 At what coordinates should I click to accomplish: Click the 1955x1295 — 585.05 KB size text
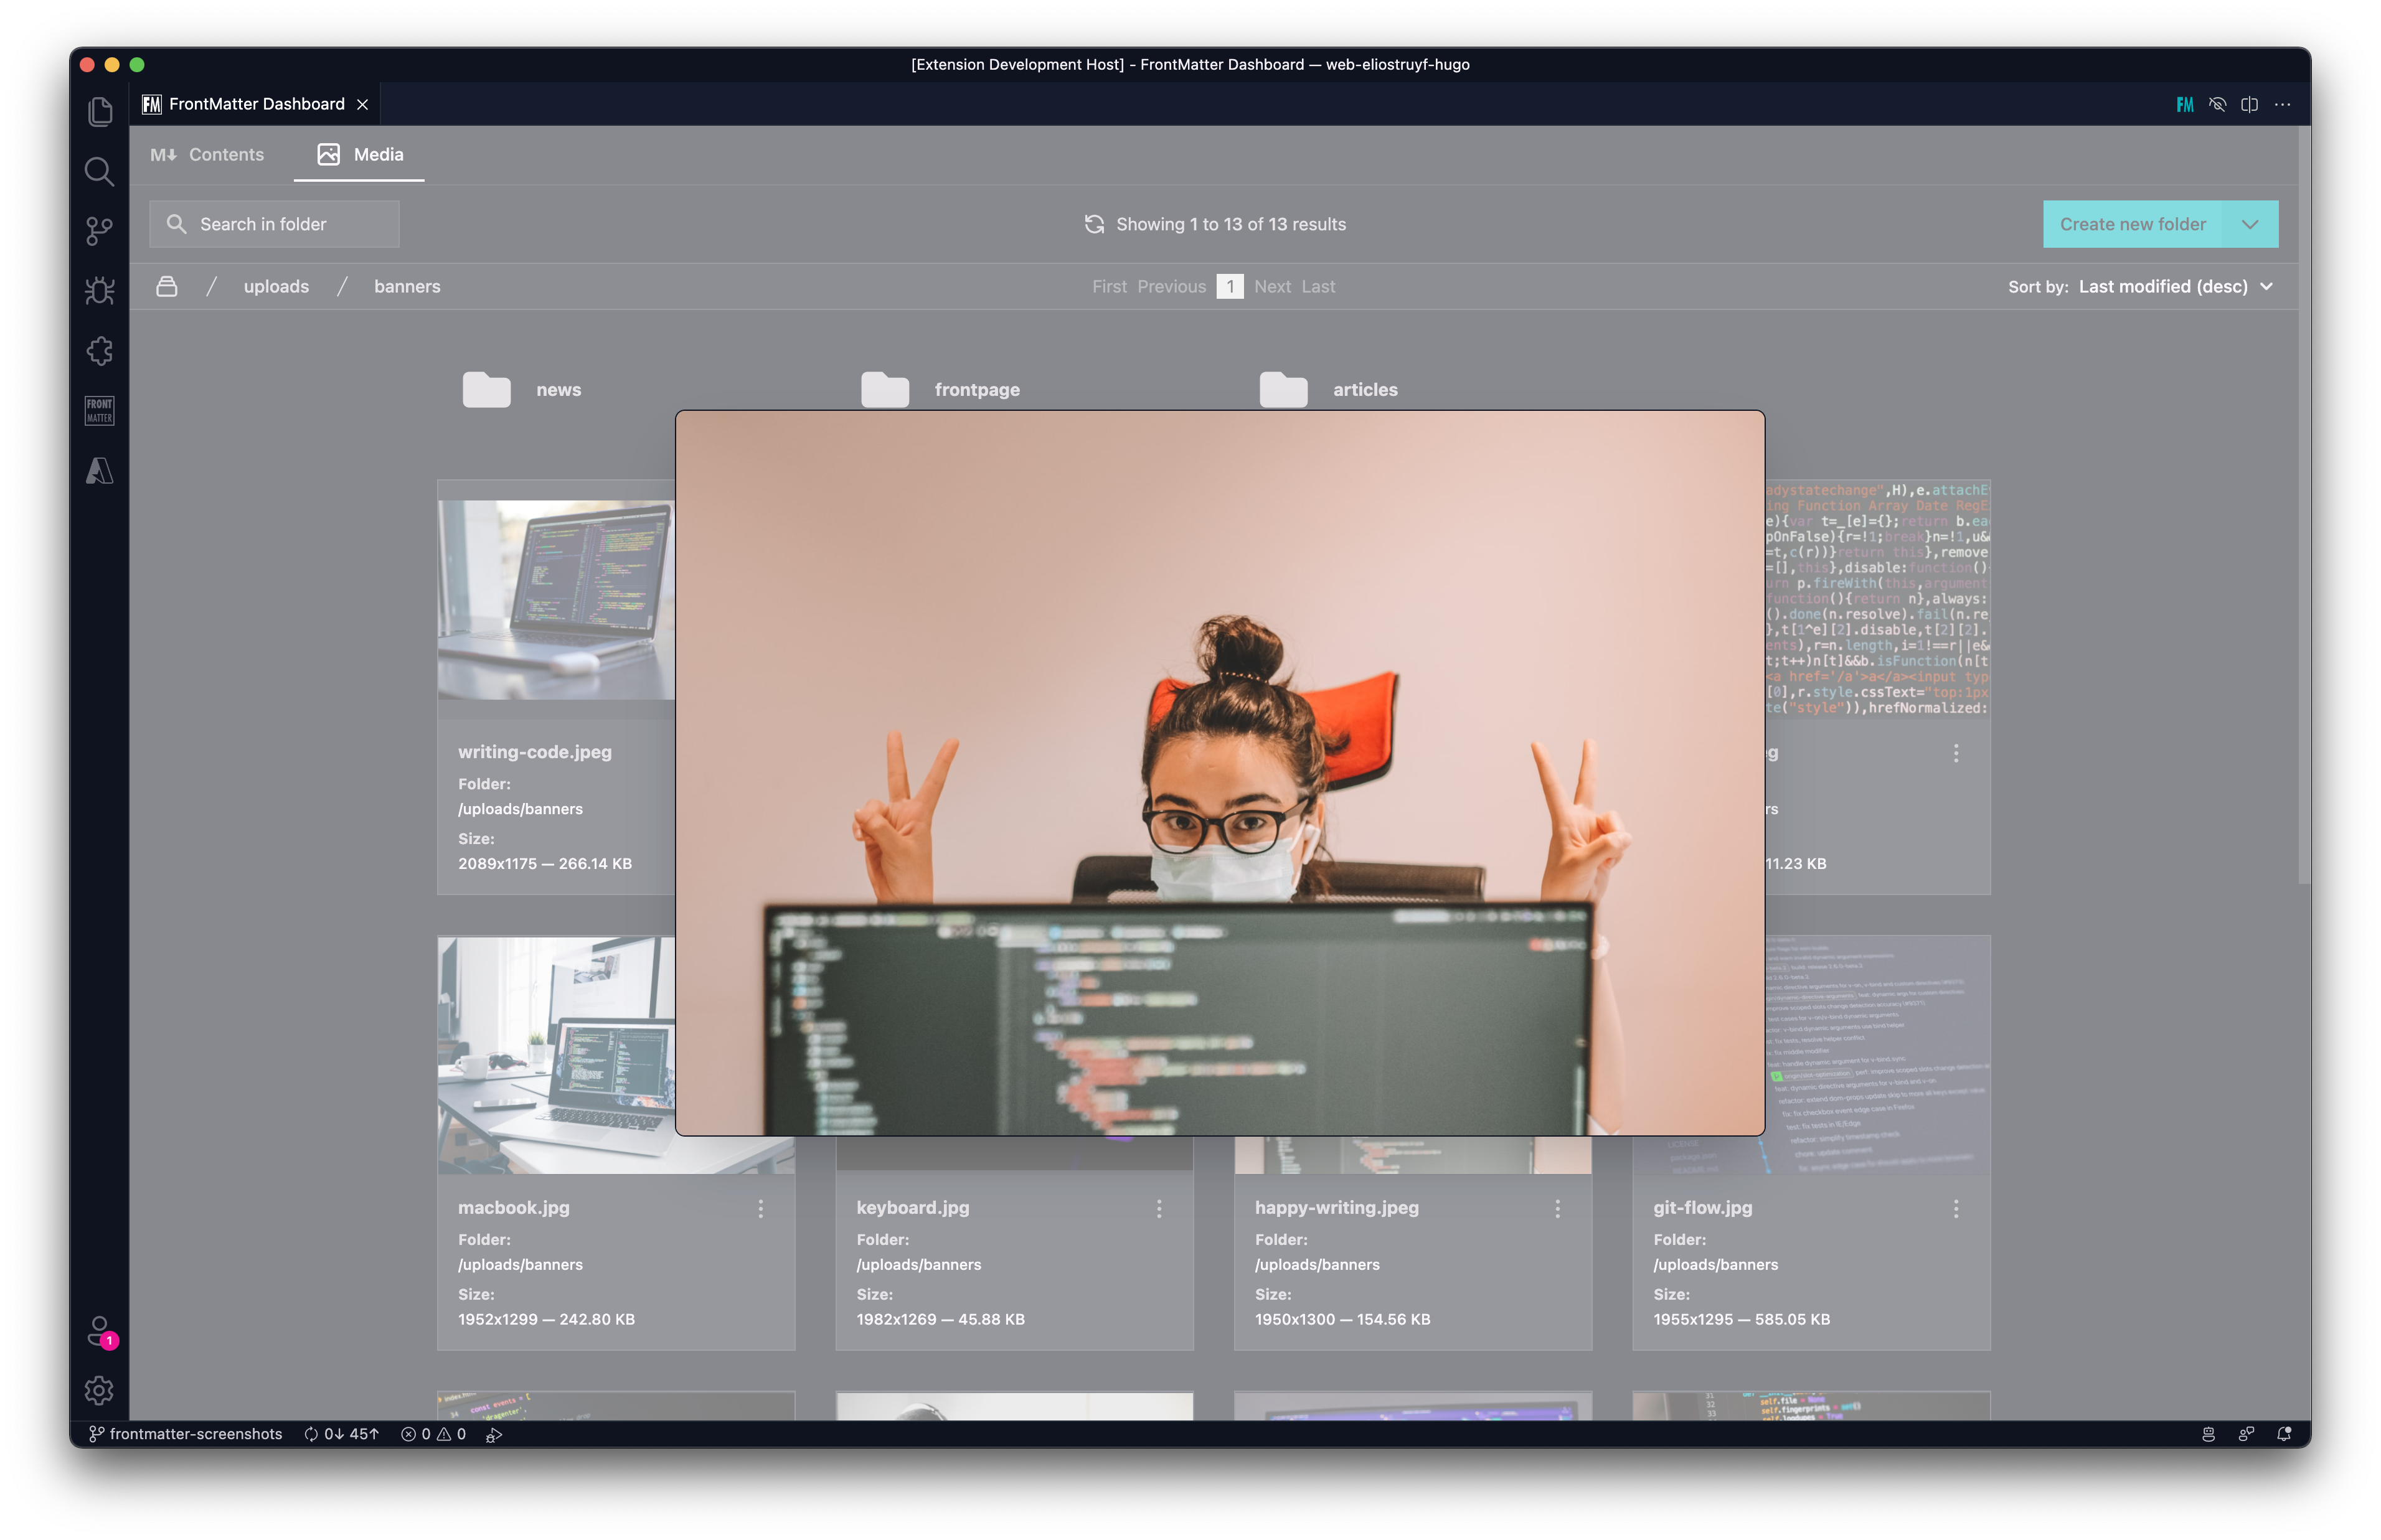(x=1741, y=1319)
